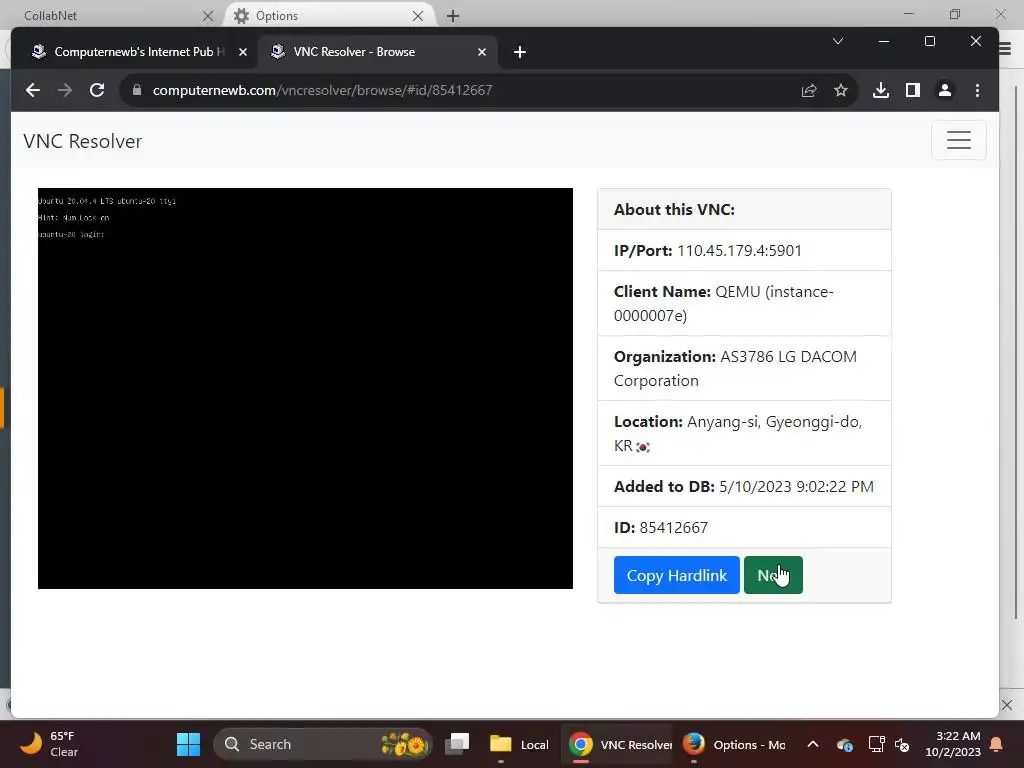
Task: Open background Firefox hamburger menu
Action: pyautogui.click(x=1006, y=49)
